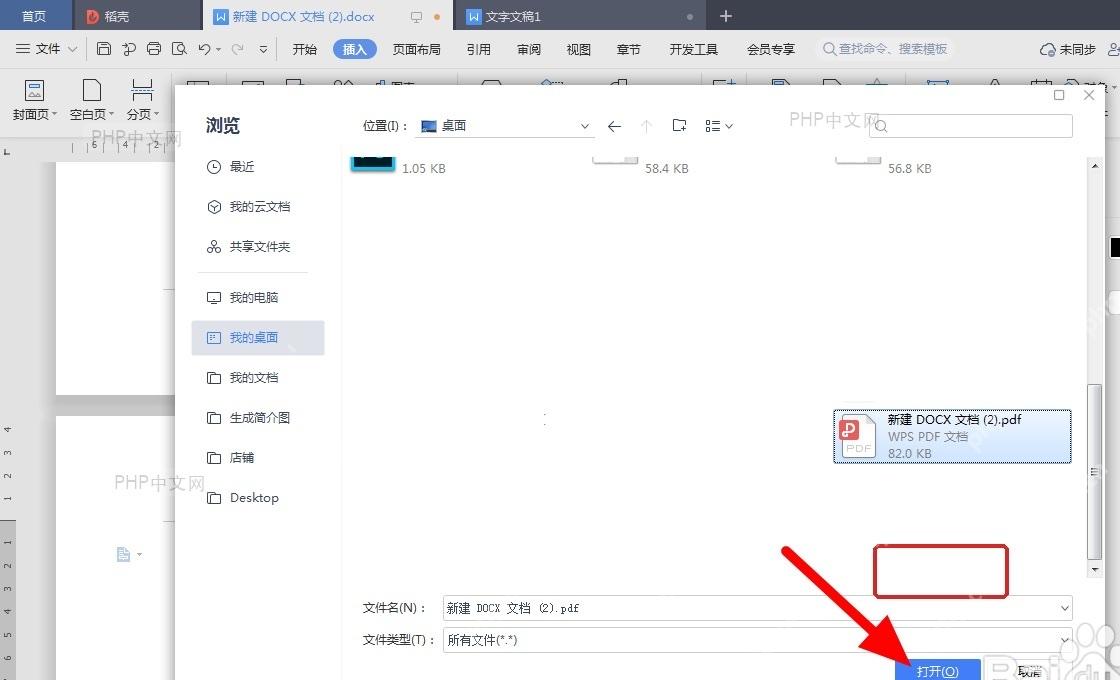Viewport: 1120px width, 680px height.
Task: Select the 新建 DOCX 文档 (2).pdf file
Action: 952,436
